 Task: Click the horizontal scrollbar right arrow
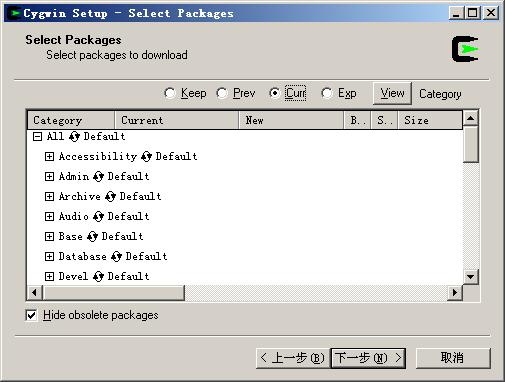pos(455,293)
